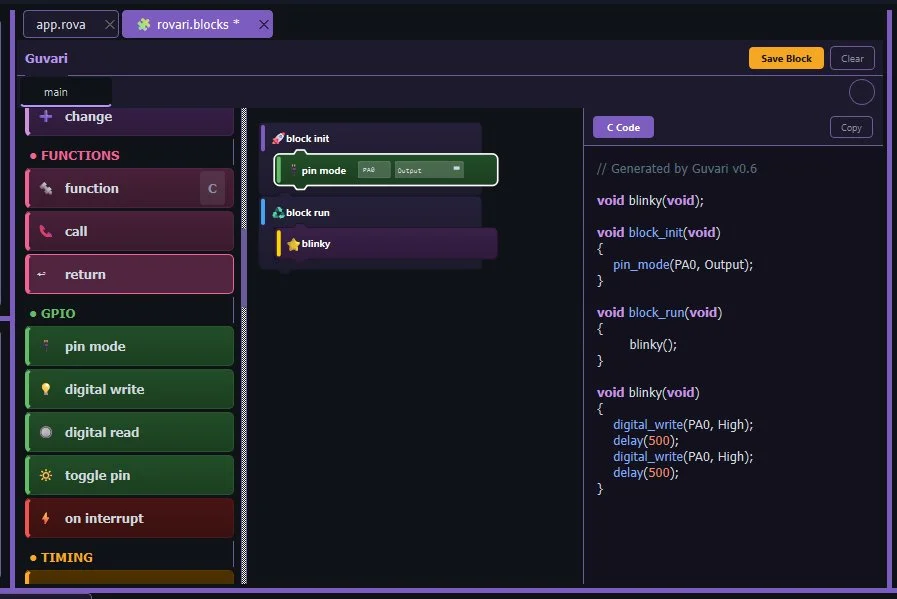Select the C Code tab
897x599 pixels.
(x=623, y=128)
